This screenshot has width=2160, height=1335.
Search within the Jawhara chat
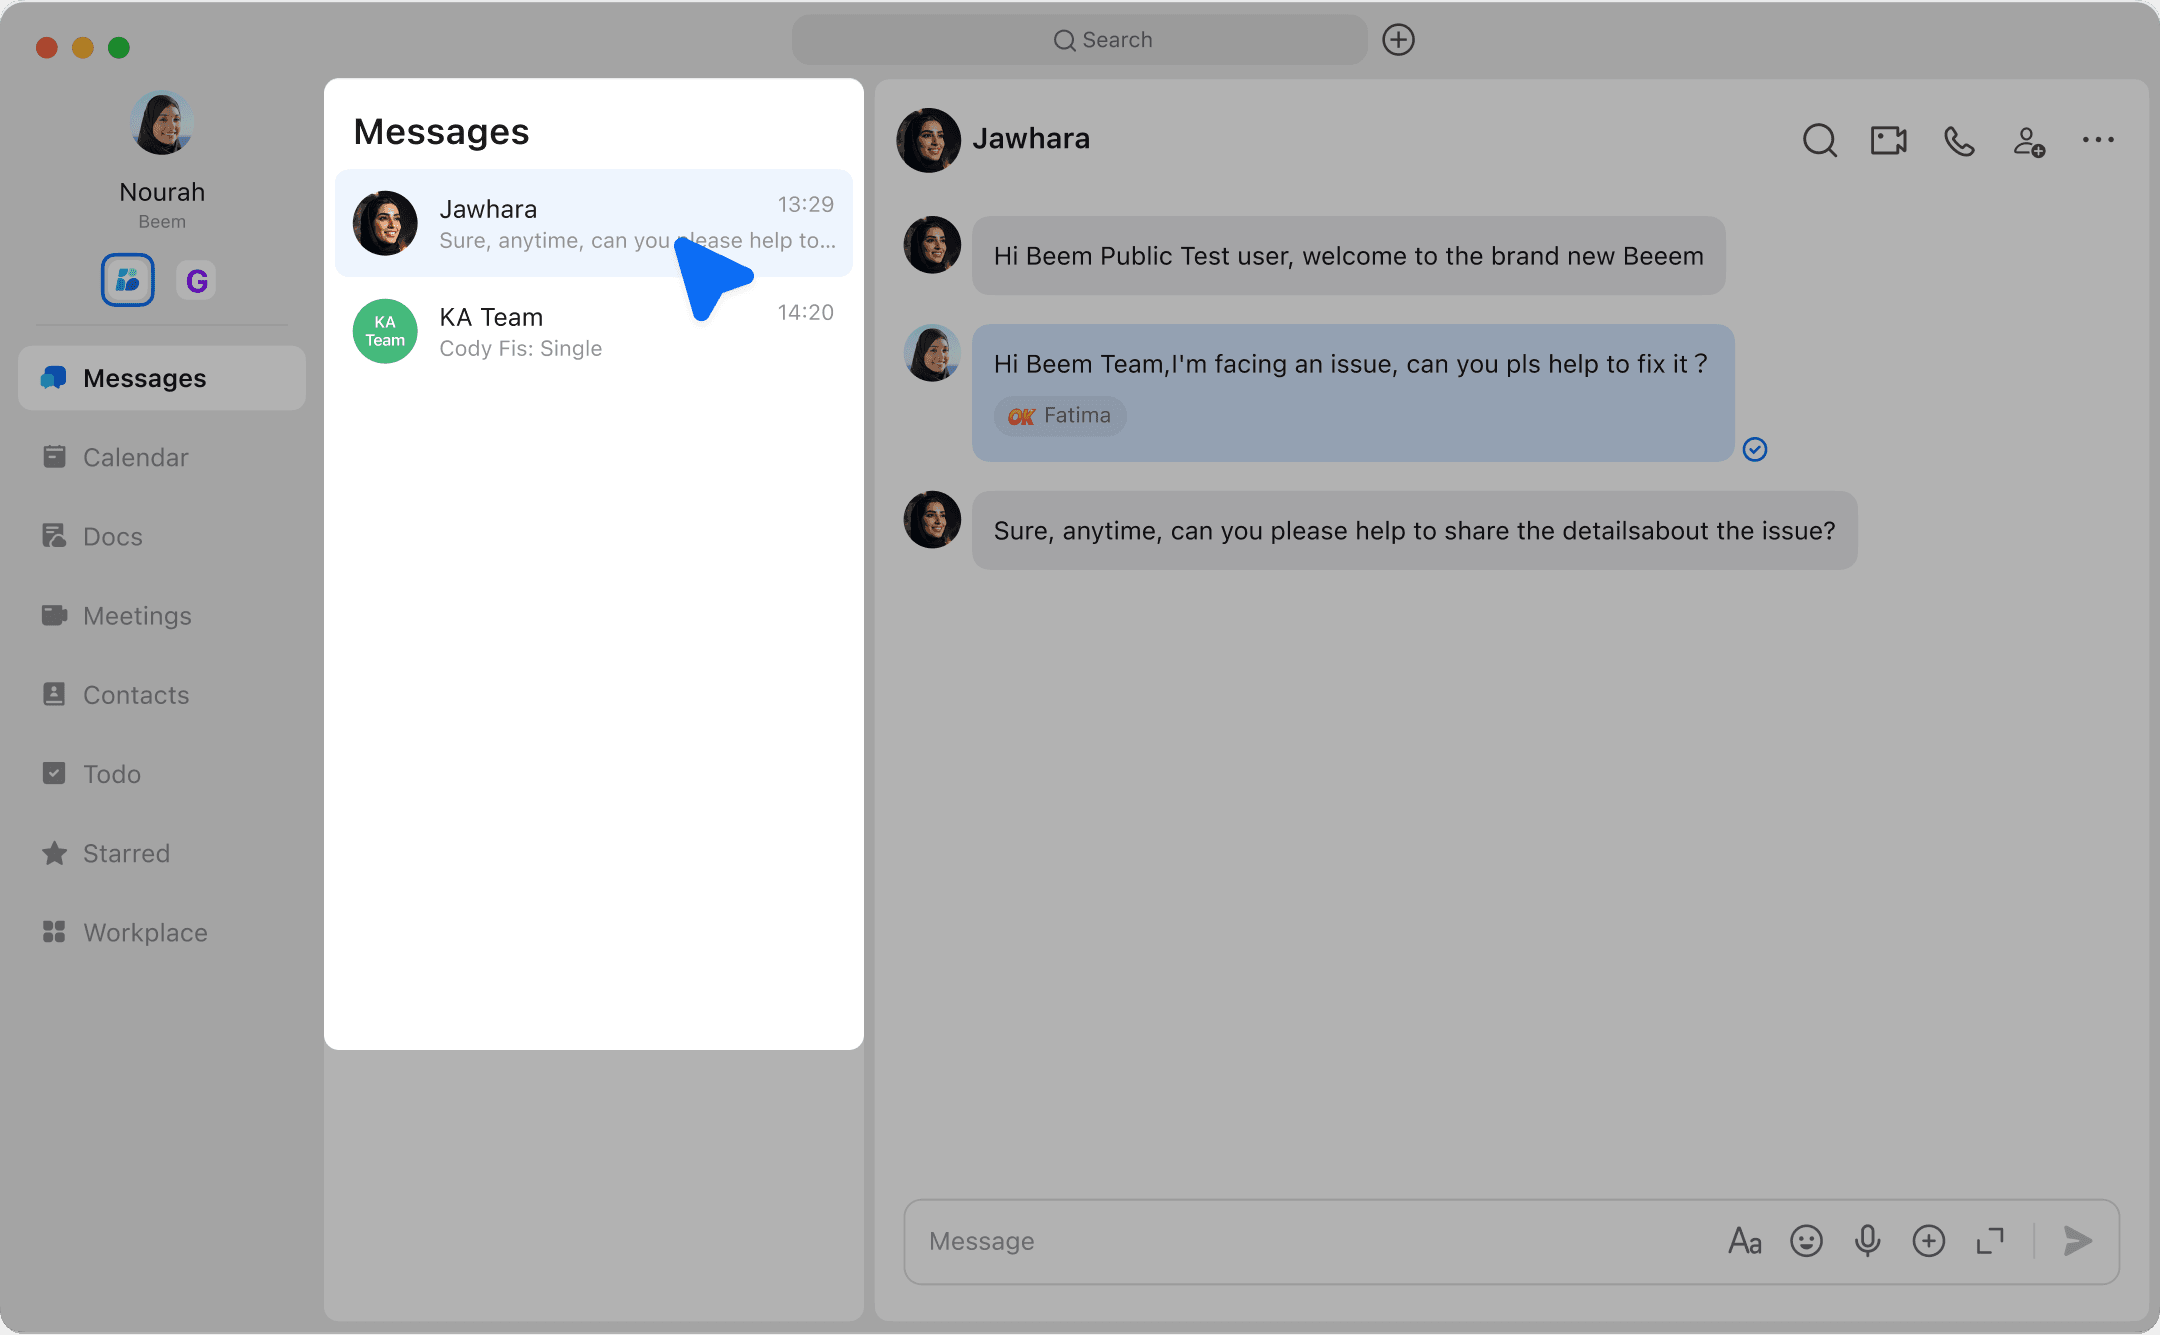click(1819, 141)
